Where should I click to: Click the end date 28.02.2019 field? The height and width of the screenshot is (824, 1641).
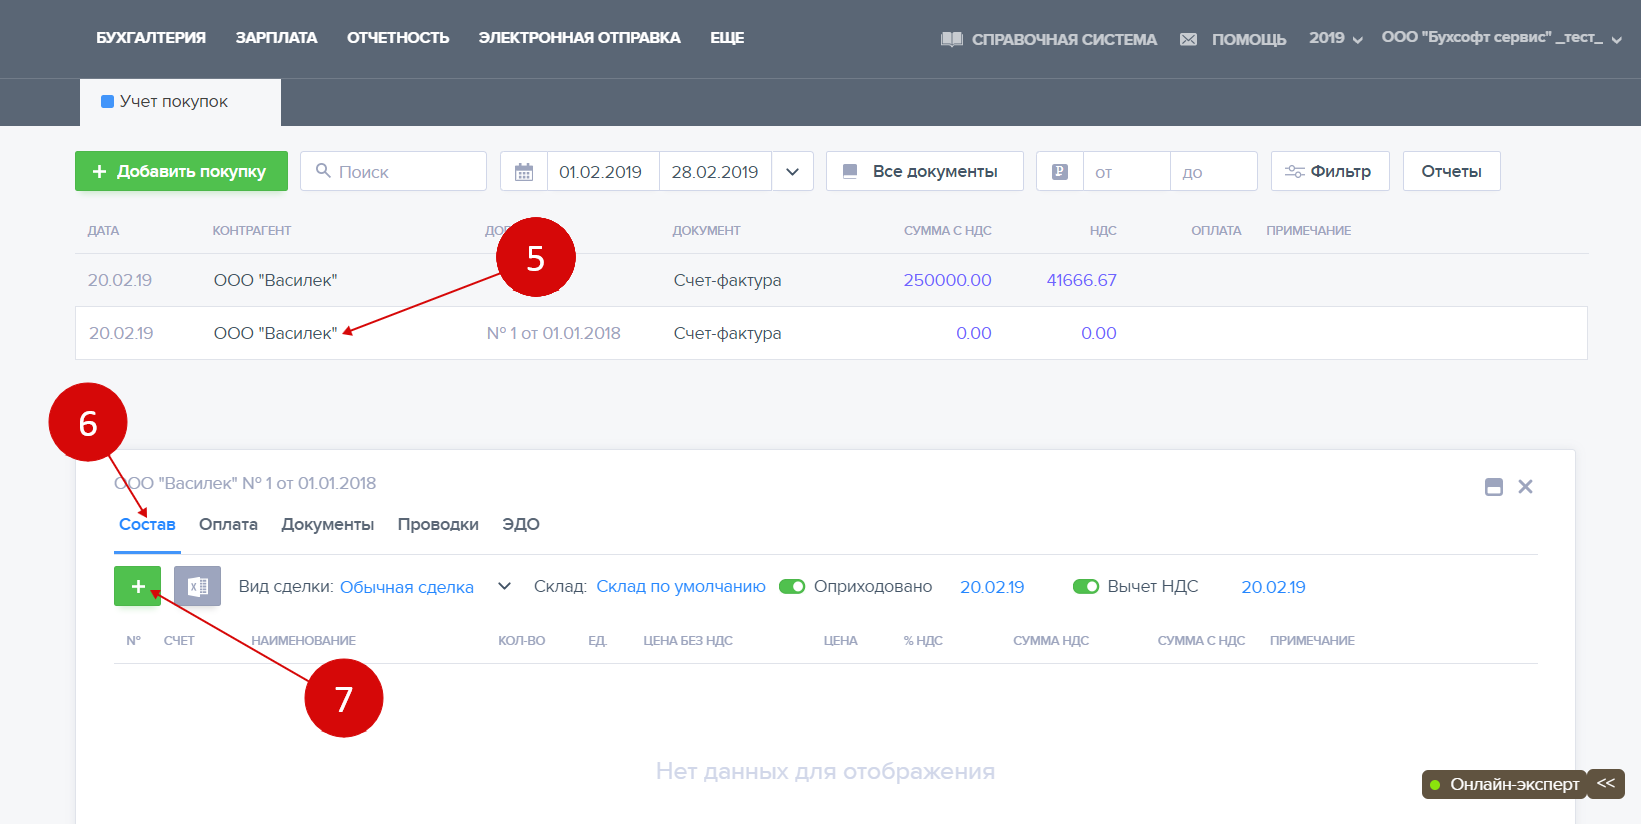point(715,172)
